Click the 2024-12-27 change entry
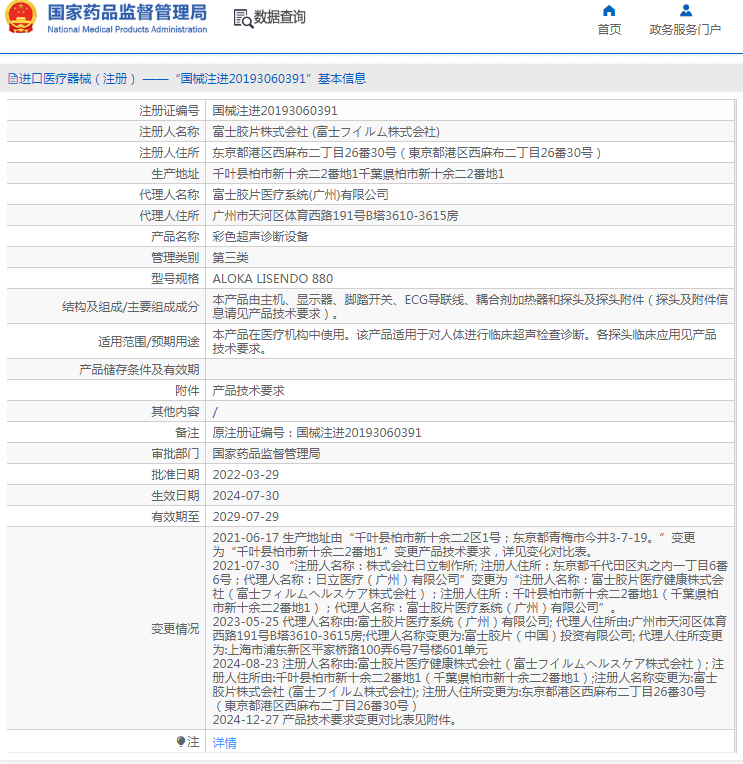Viewport: 743px width, 764px height. 336,719
